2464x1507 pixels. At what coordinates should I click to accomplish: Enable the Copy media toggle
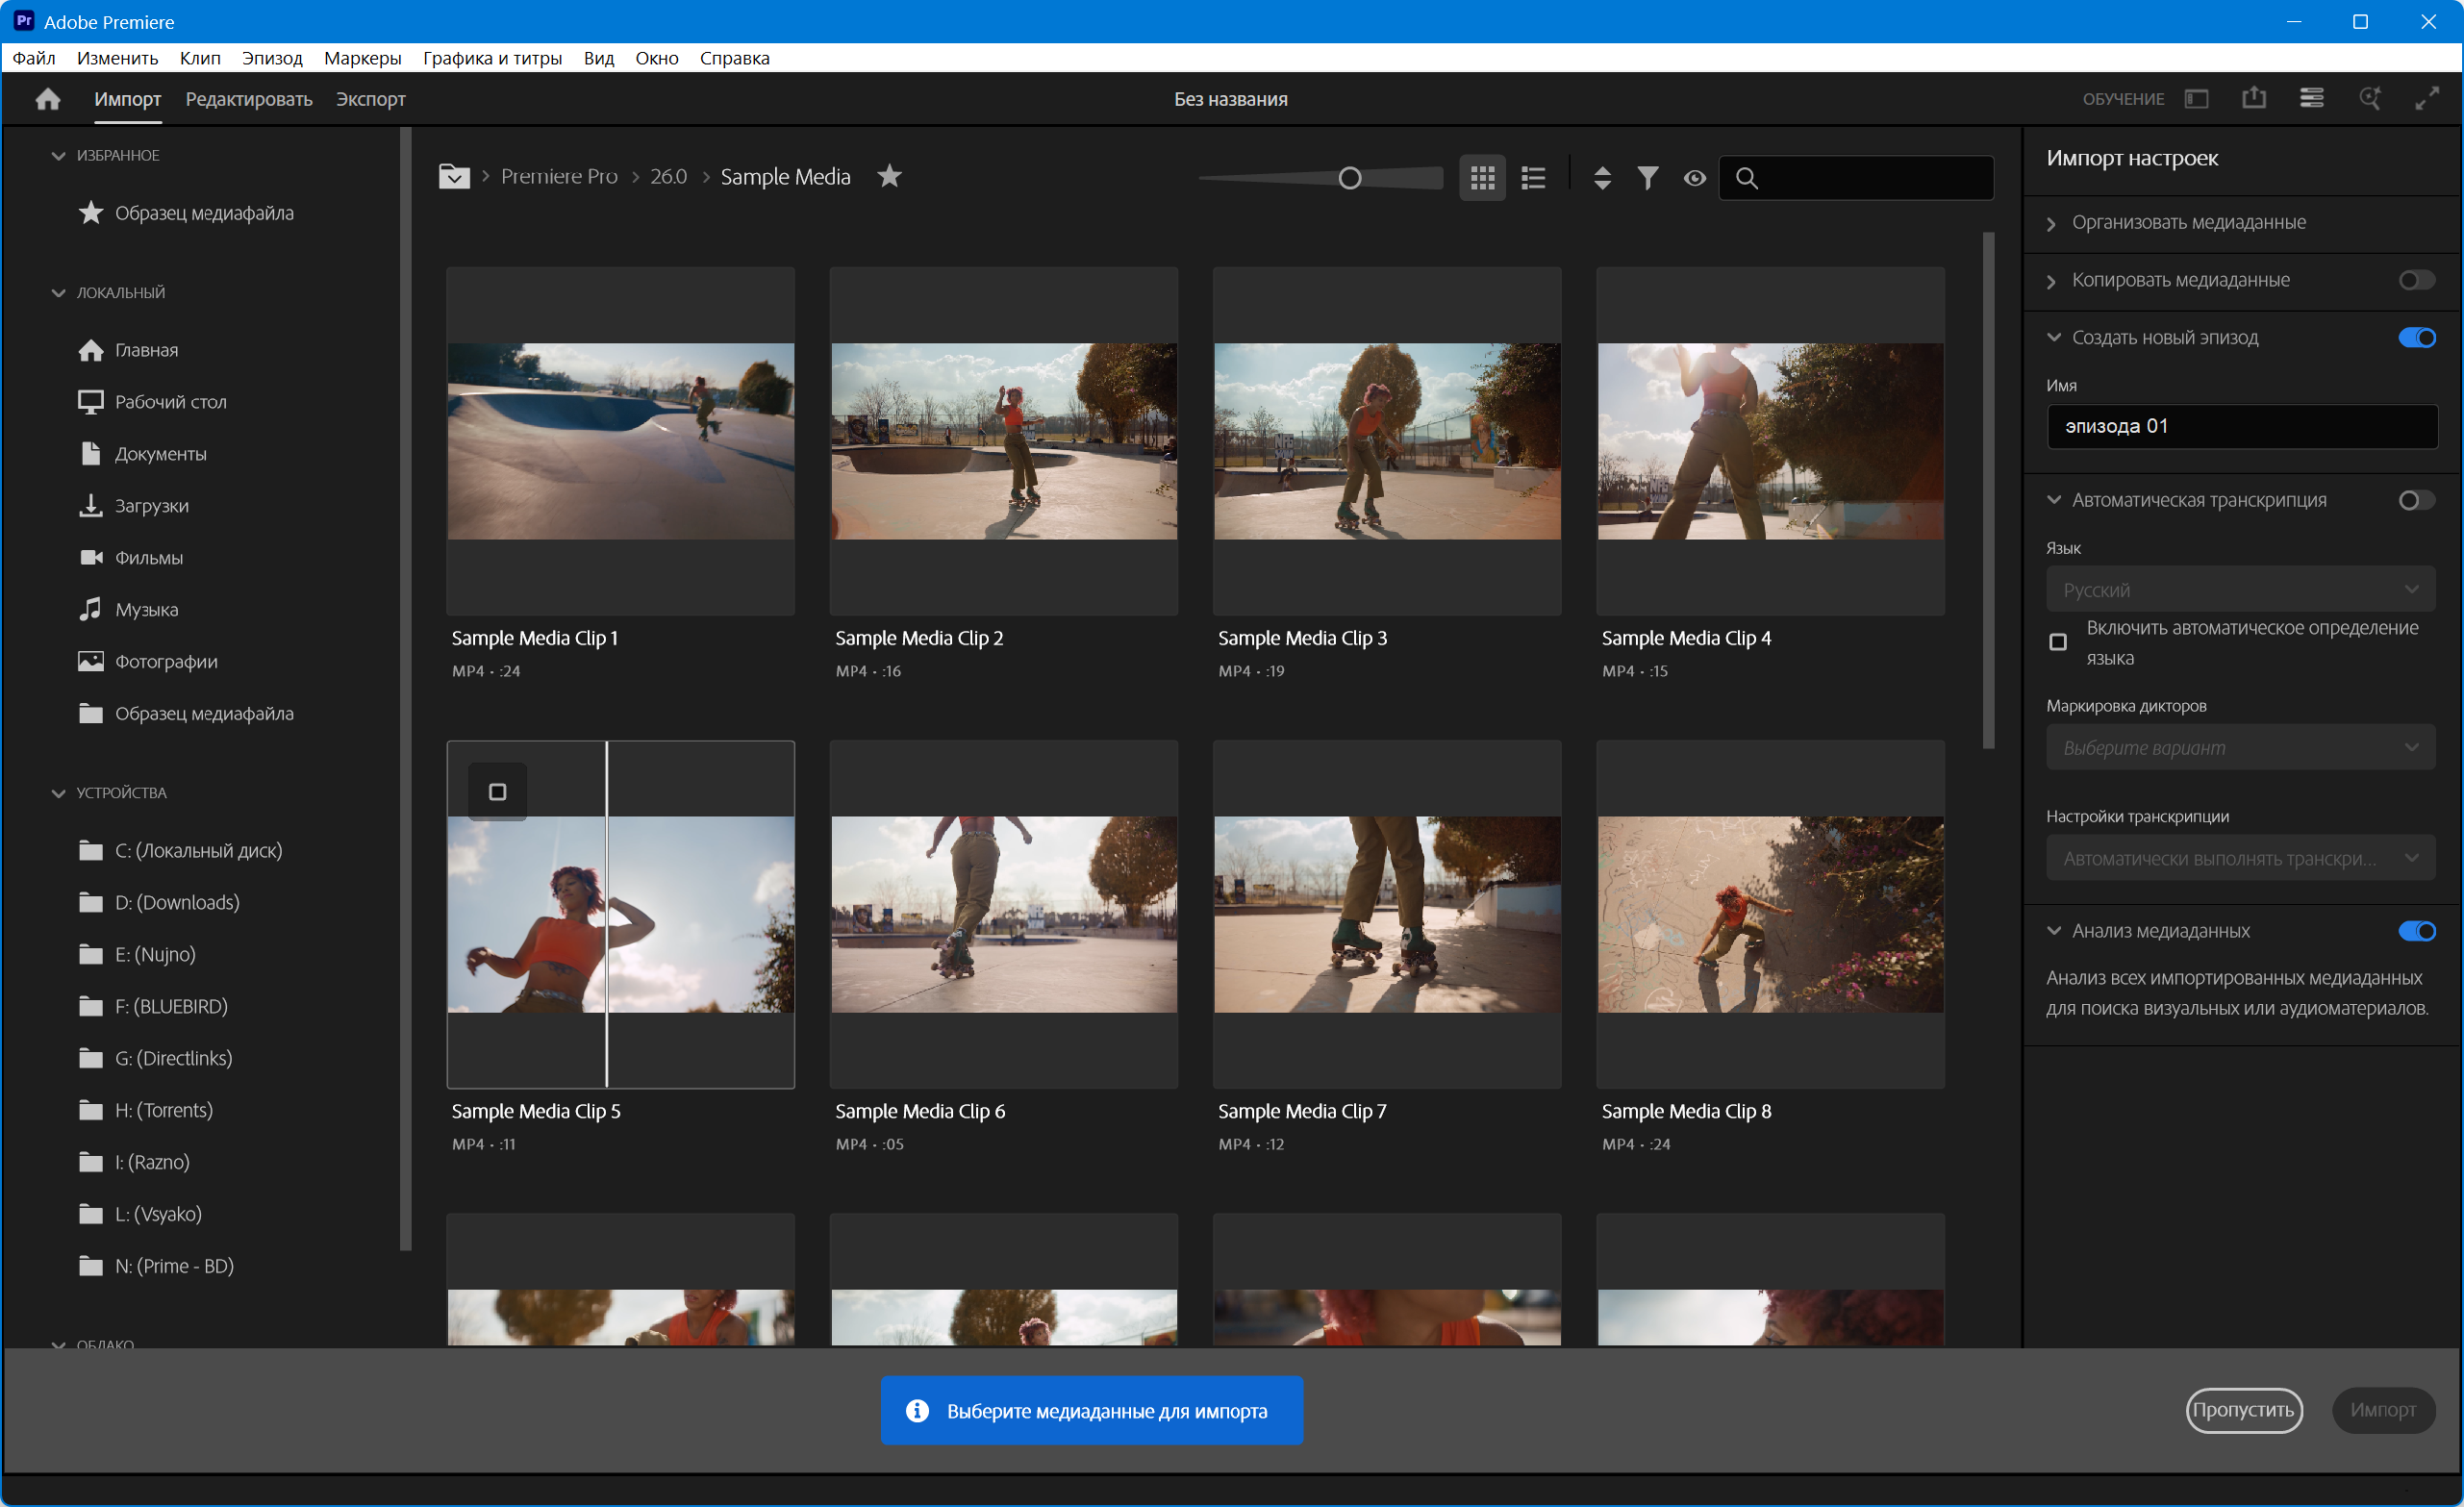click(x=2415, y=280)
